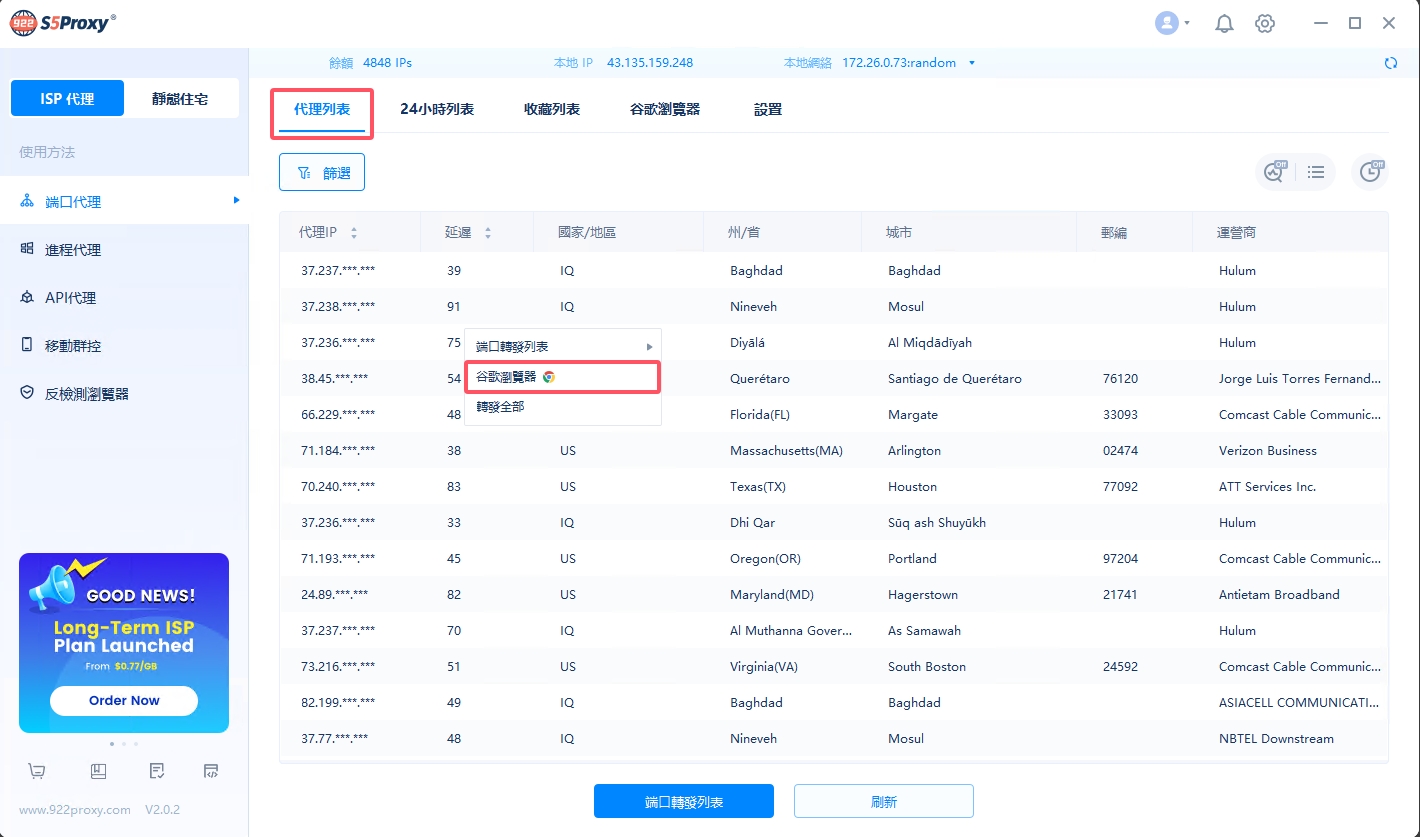
Task: Click the 篩選 filter button
Action: tap(322, 173)
